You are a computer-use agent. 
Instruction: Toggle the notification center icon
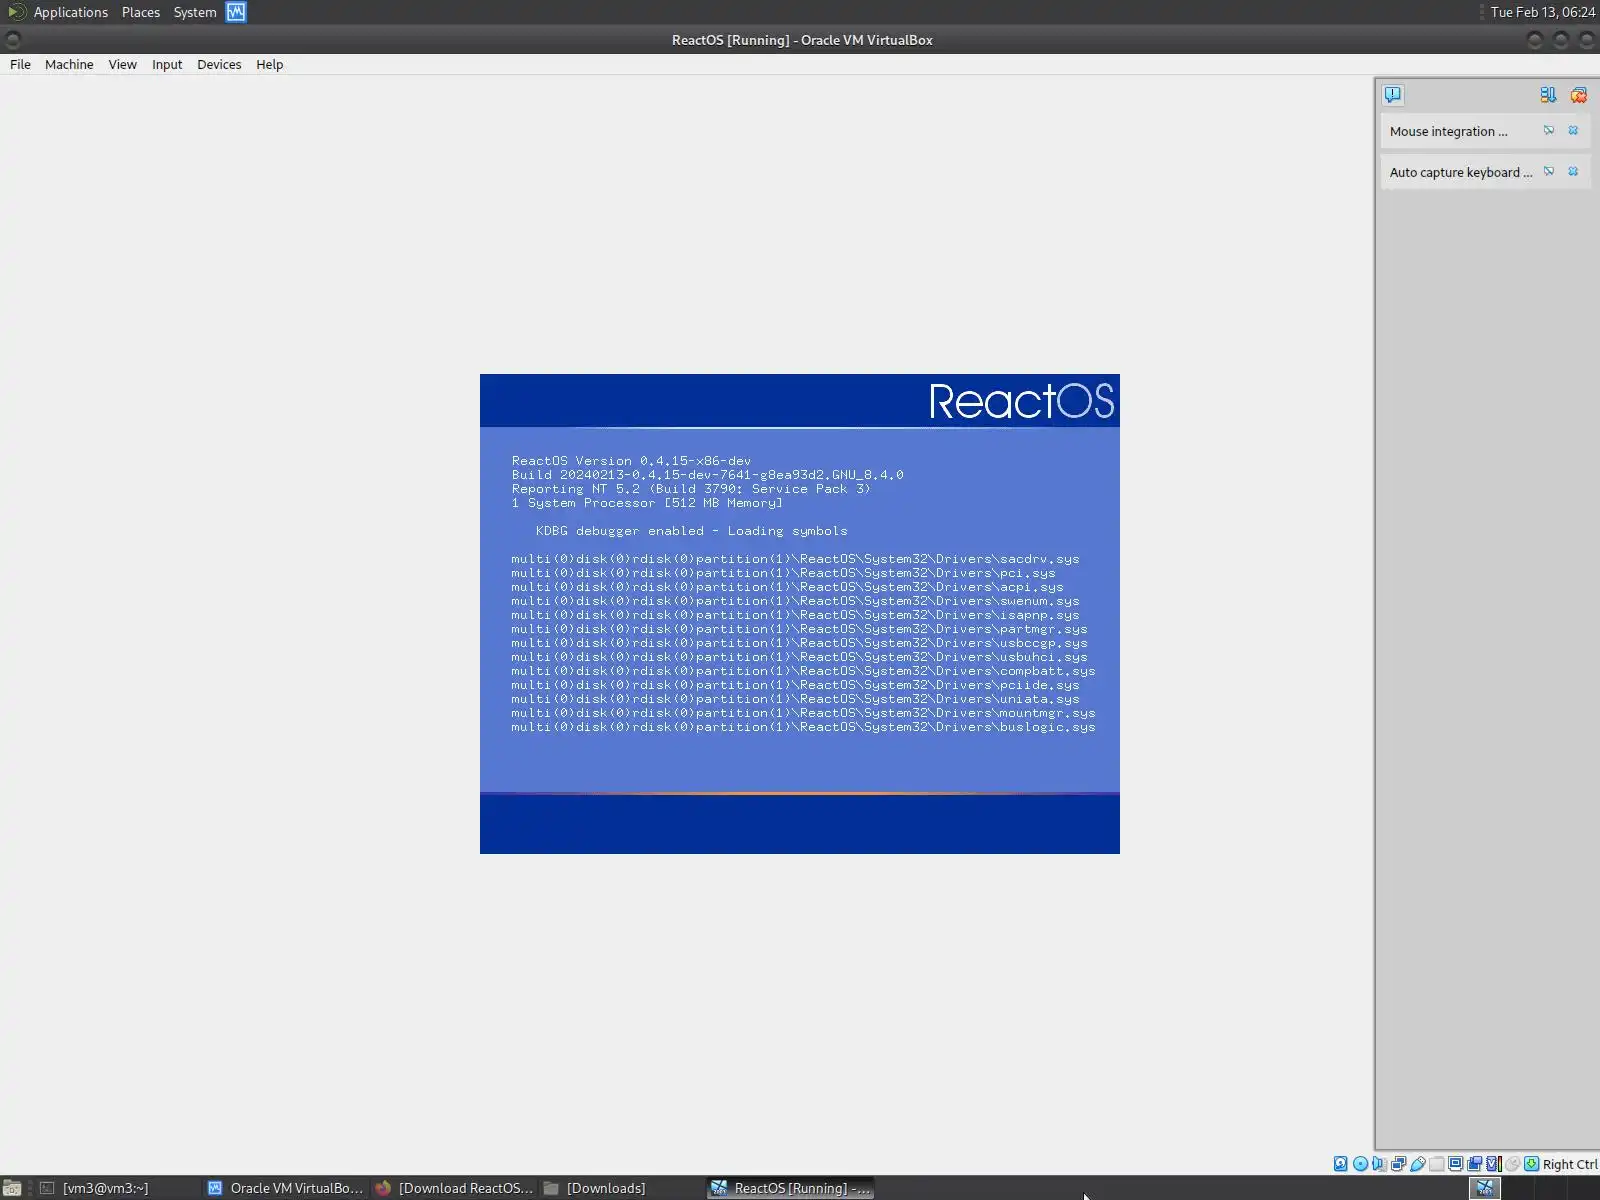click(1393, 95)
